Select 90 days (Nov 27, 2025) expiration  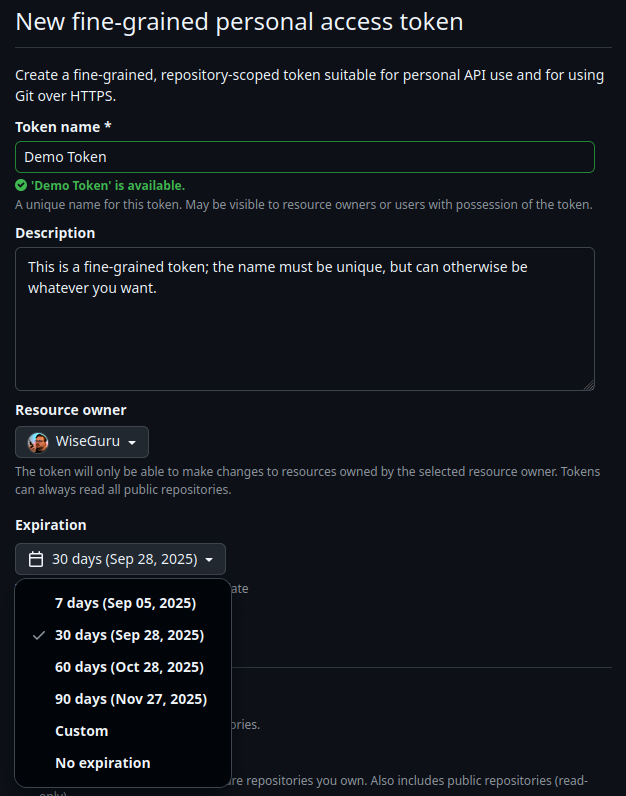pyautogui.click(x=131, y=699)
